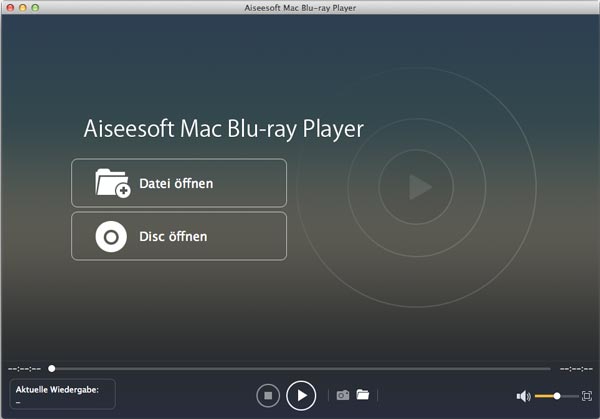The height and width of the screenshot is (419, 600).
Task: Open the snapshot folder icon
Action: pos(363,395)
